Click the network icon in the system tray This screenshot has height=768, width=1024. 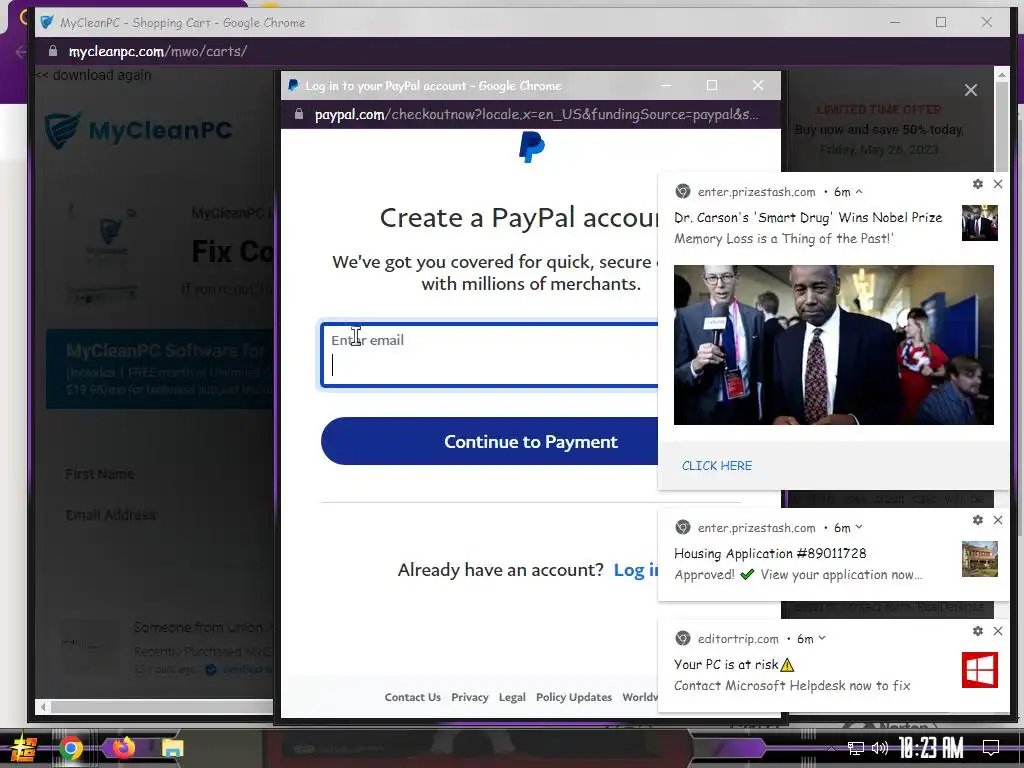(856, 748)
